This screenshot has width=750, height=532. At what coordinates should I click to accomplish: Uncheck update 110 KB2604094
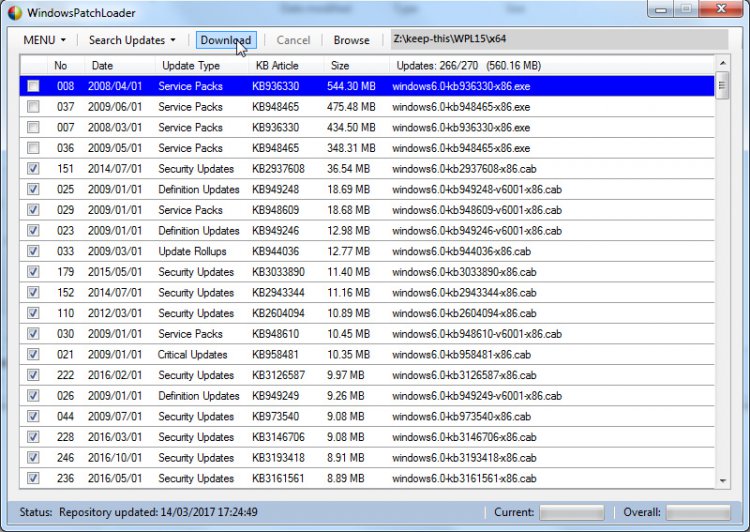[x=33, y=313]
